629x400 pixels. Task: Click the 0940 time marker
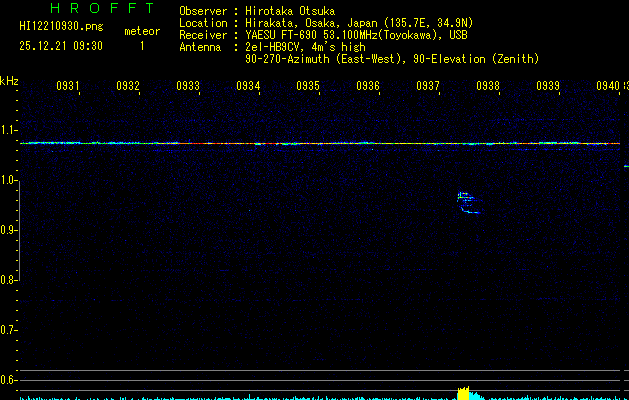[607, 86]
